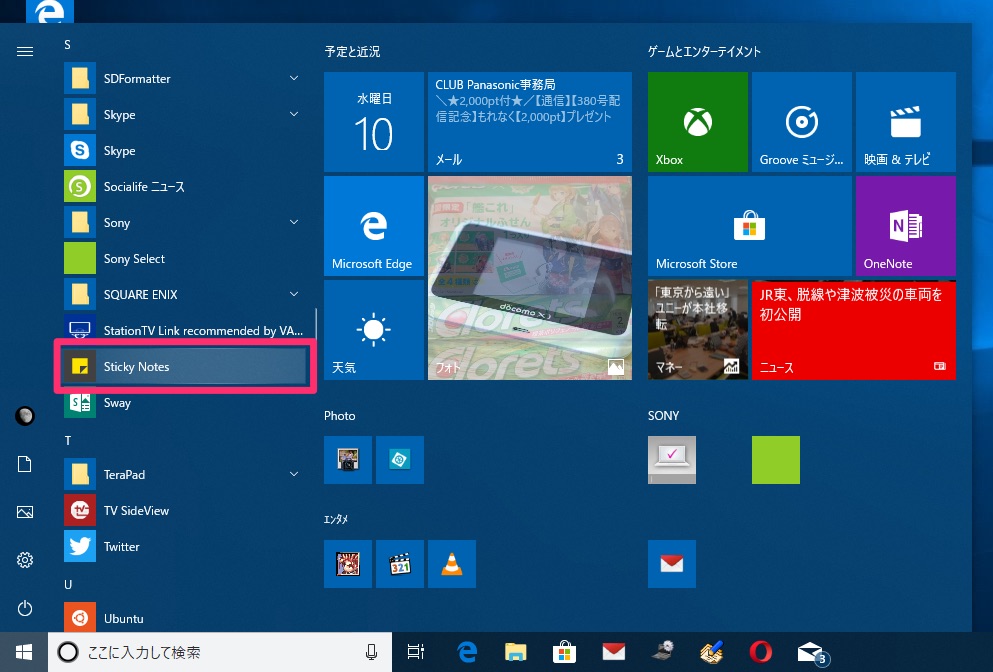Launch TV SideView app
This screenshot has width=993, height=672.
(x=186, y=510)
